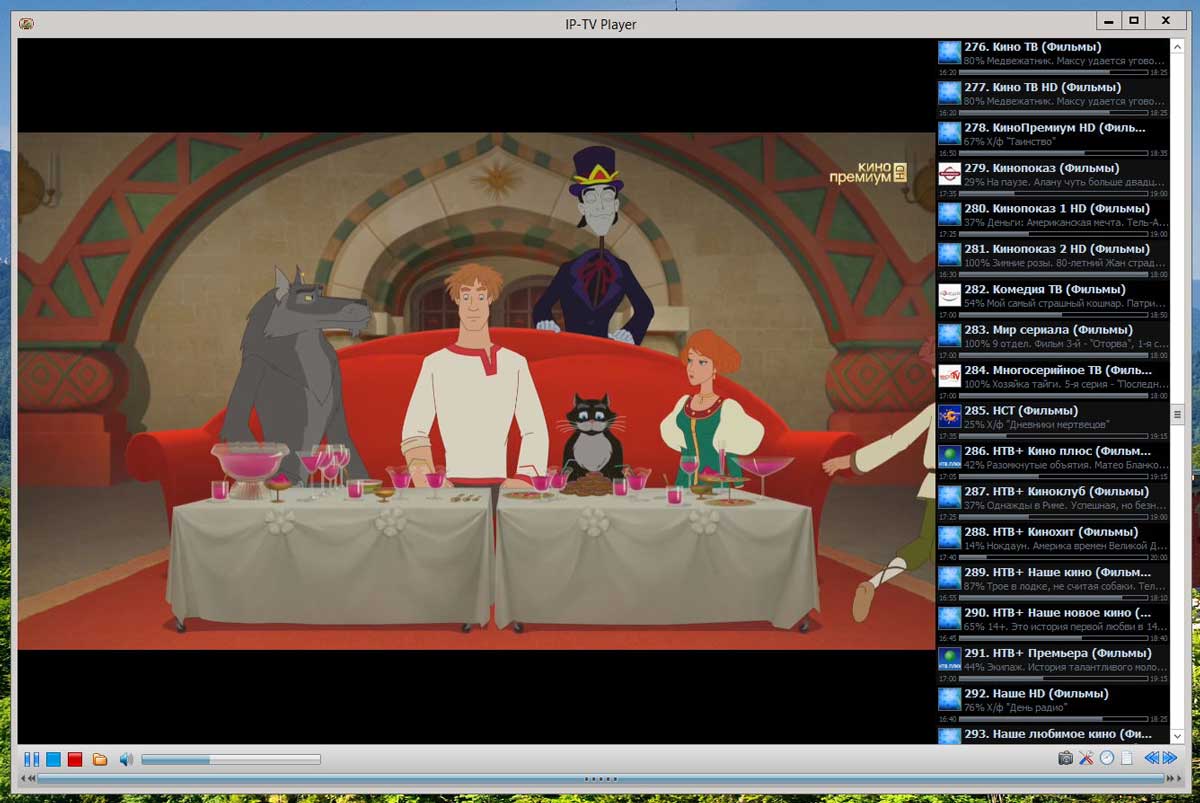Show the TV program page icon

pyautogui.click(x=1127, y=759)
